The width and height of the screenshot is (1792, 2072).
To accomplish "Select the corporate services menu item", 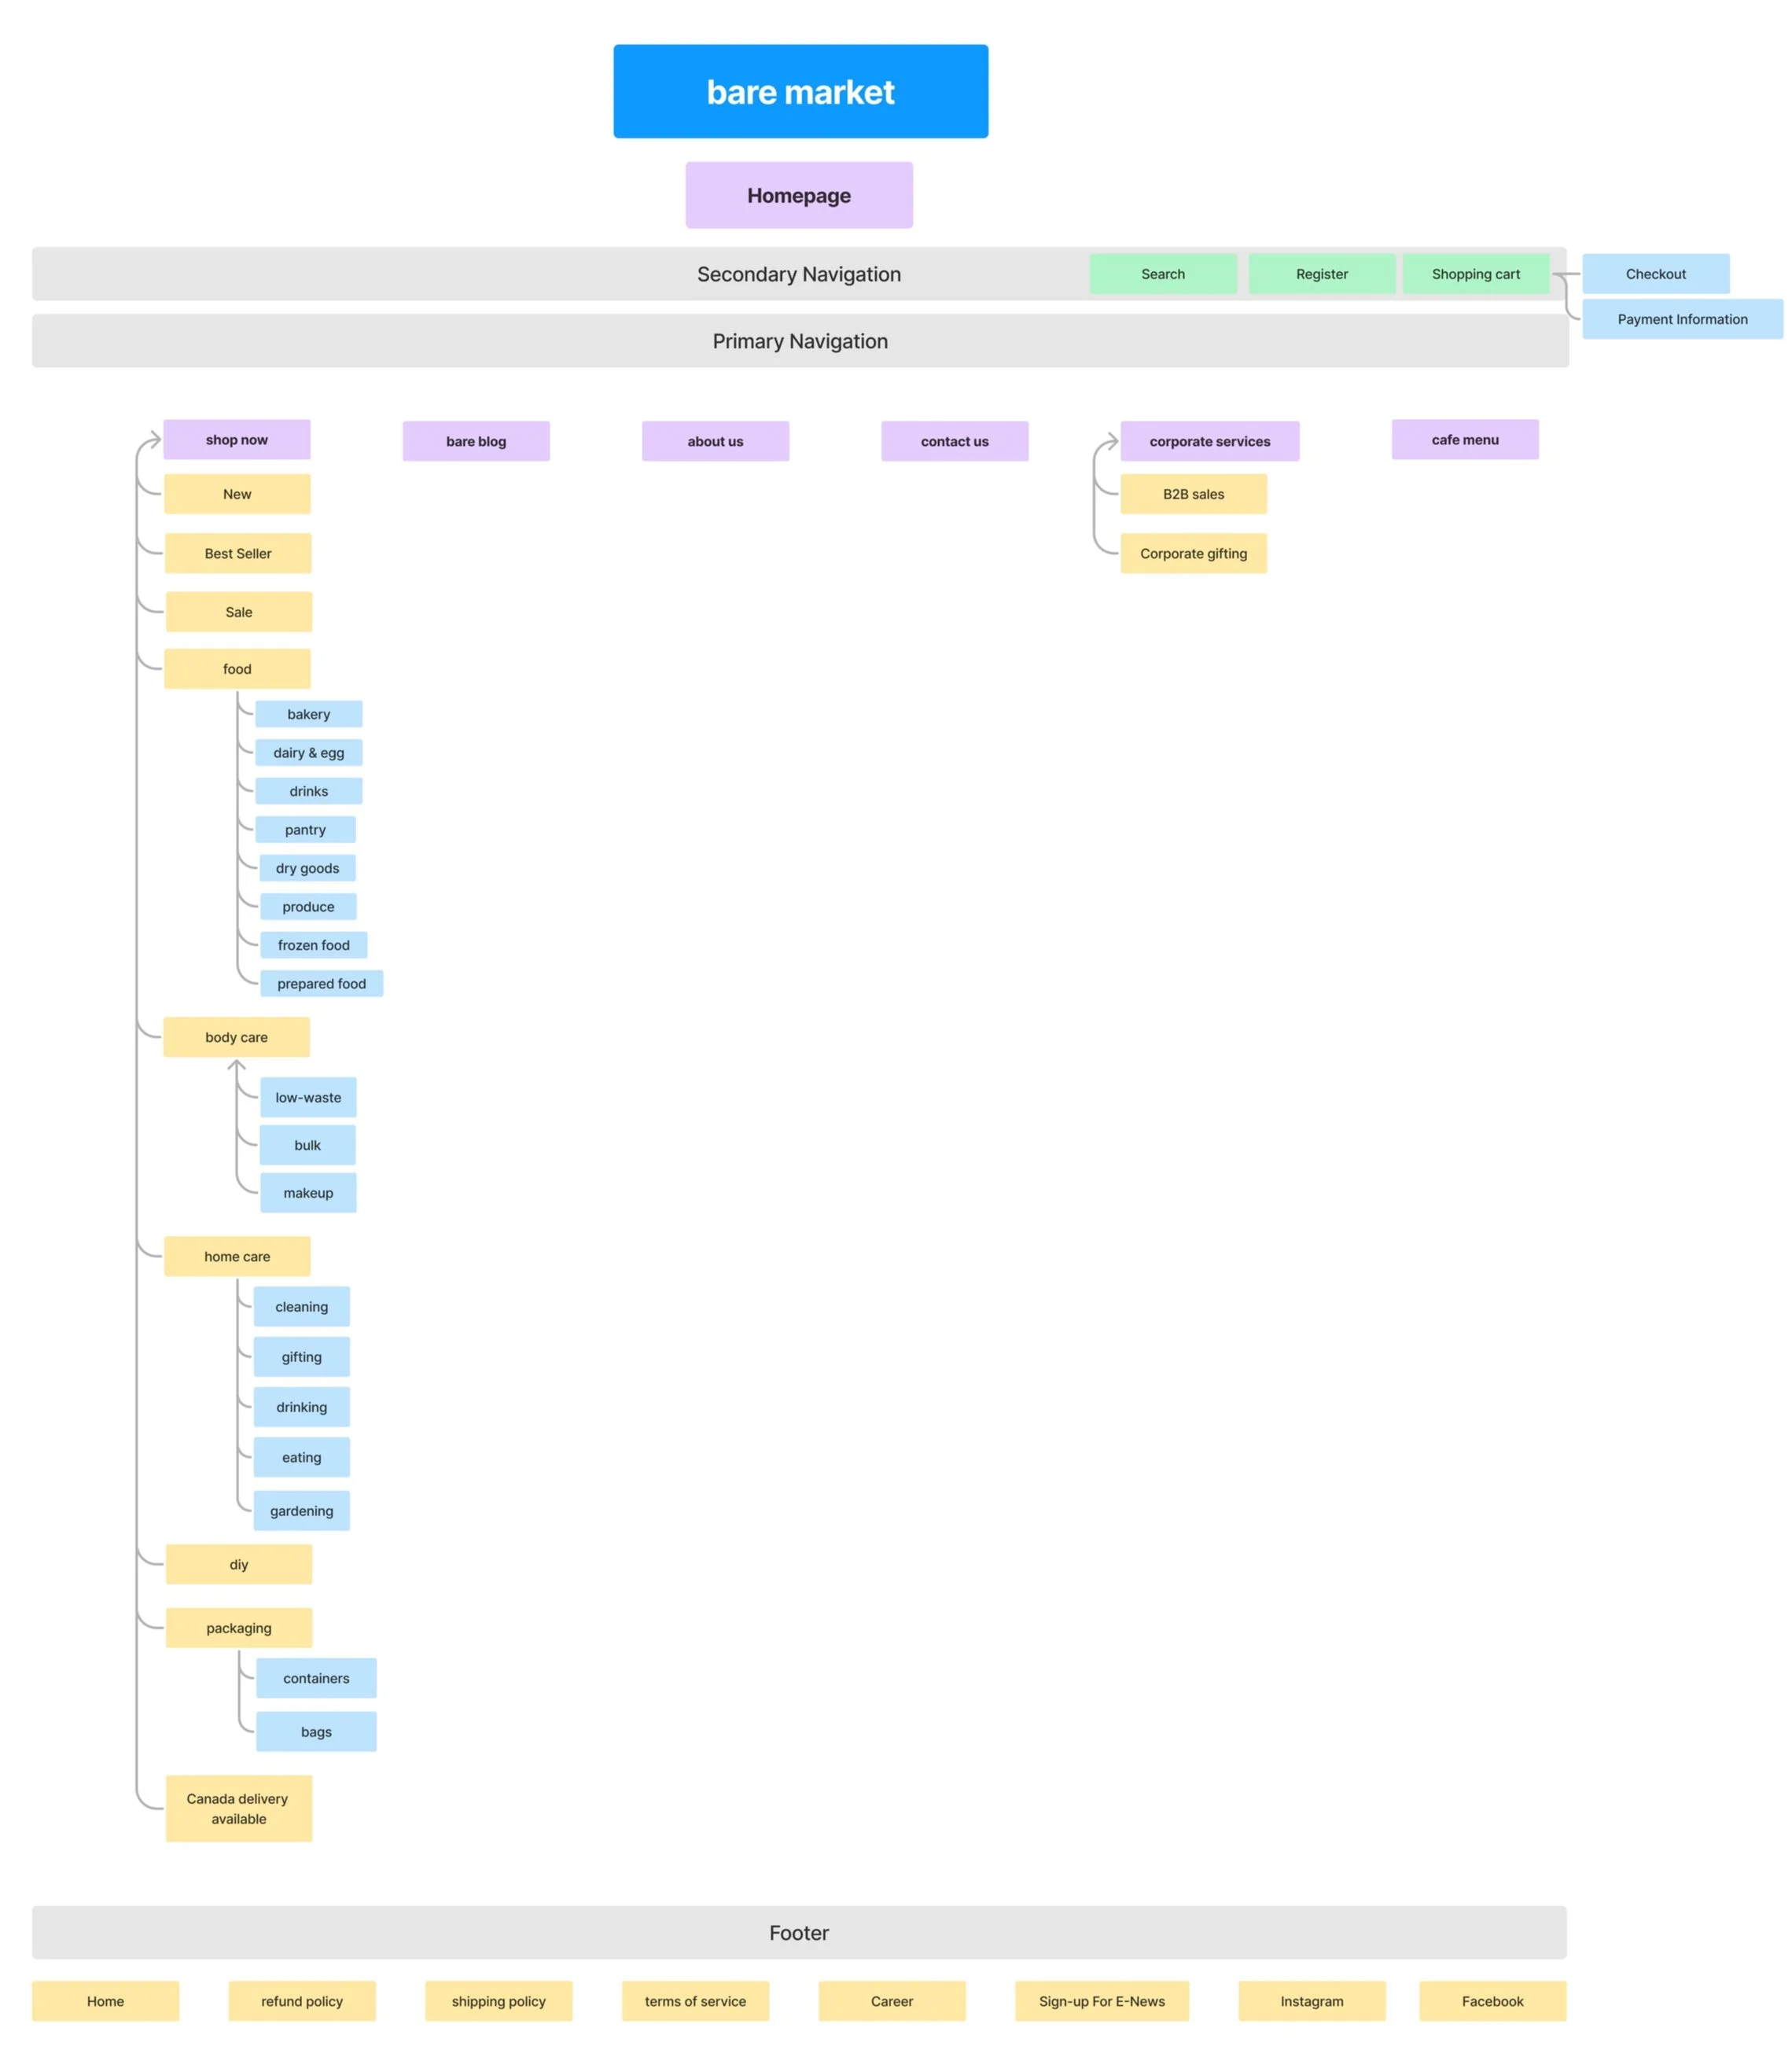I will [x=1209, y=441].
